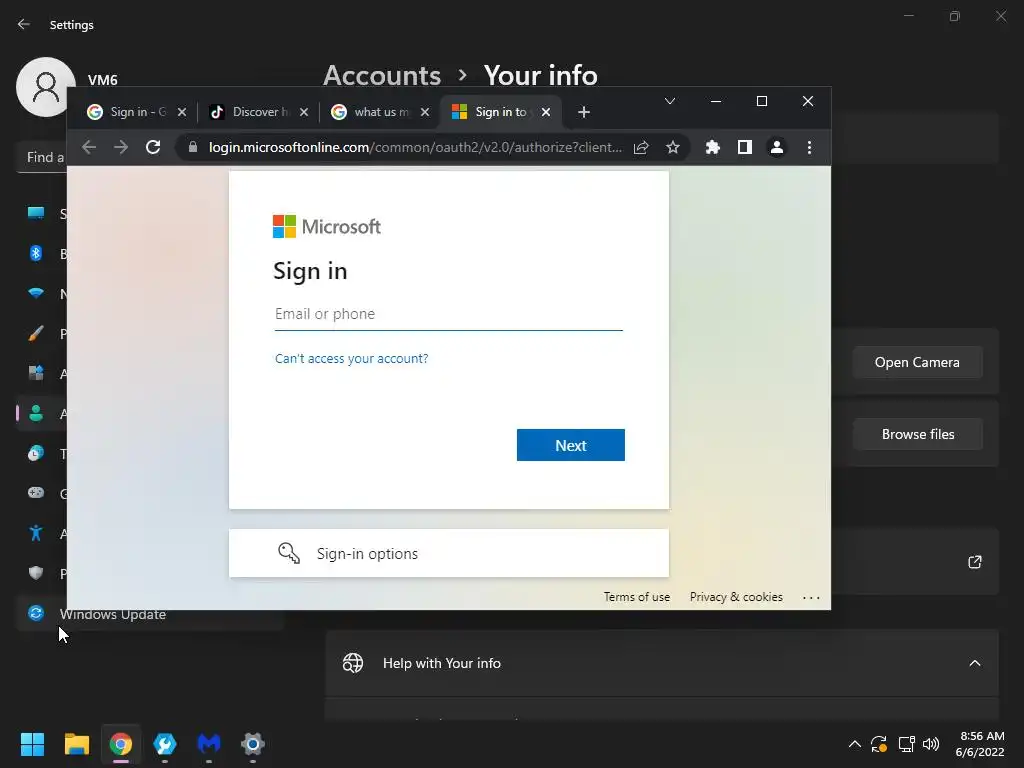Select the System icon in Settings sidebar
Image resolution: width=1024 pixels, height=768 pixels.
tap(36, 213)
